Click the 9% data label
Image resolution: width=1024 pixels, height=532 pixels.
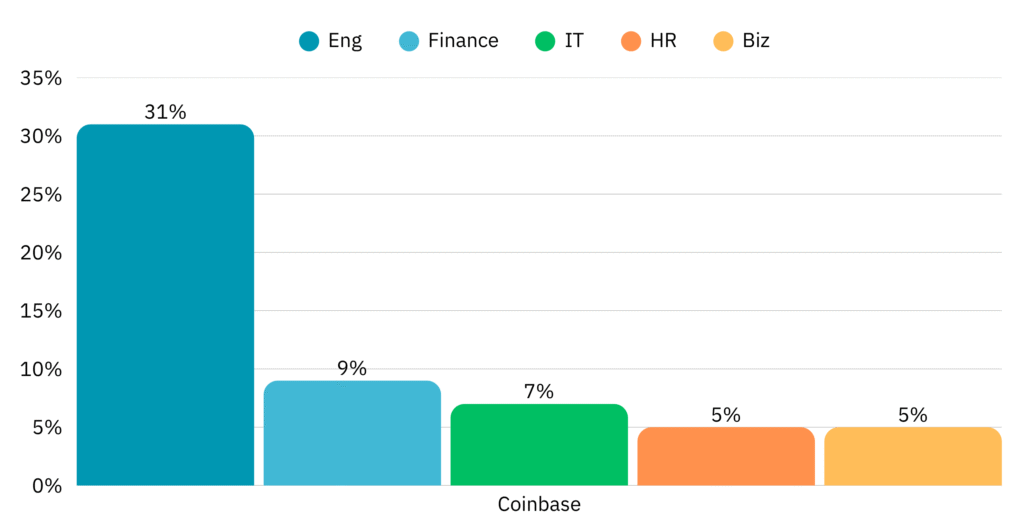[x=352, y=368]
